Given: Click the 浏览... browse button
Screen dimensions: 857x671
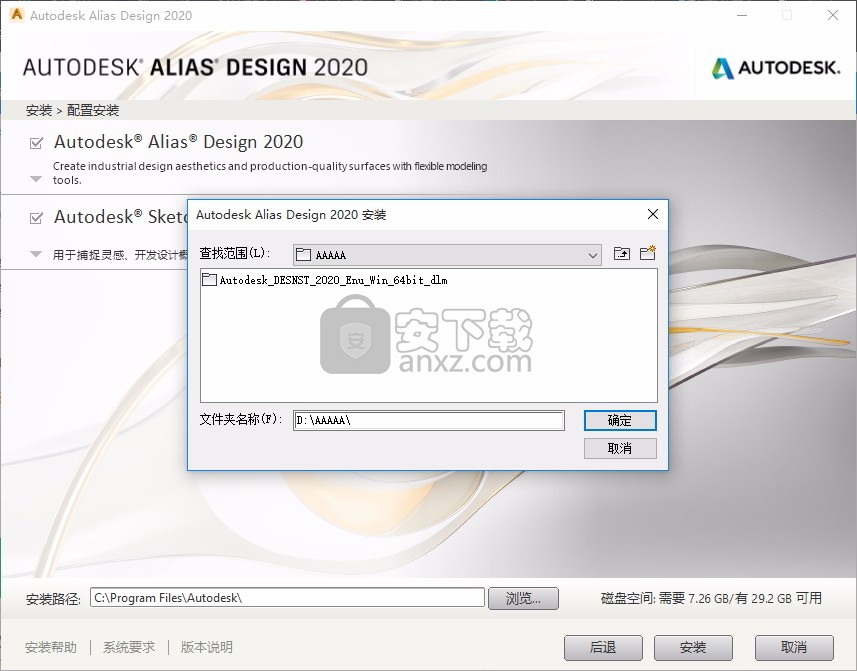Looking at the screenshot, I should pos(523,598).
